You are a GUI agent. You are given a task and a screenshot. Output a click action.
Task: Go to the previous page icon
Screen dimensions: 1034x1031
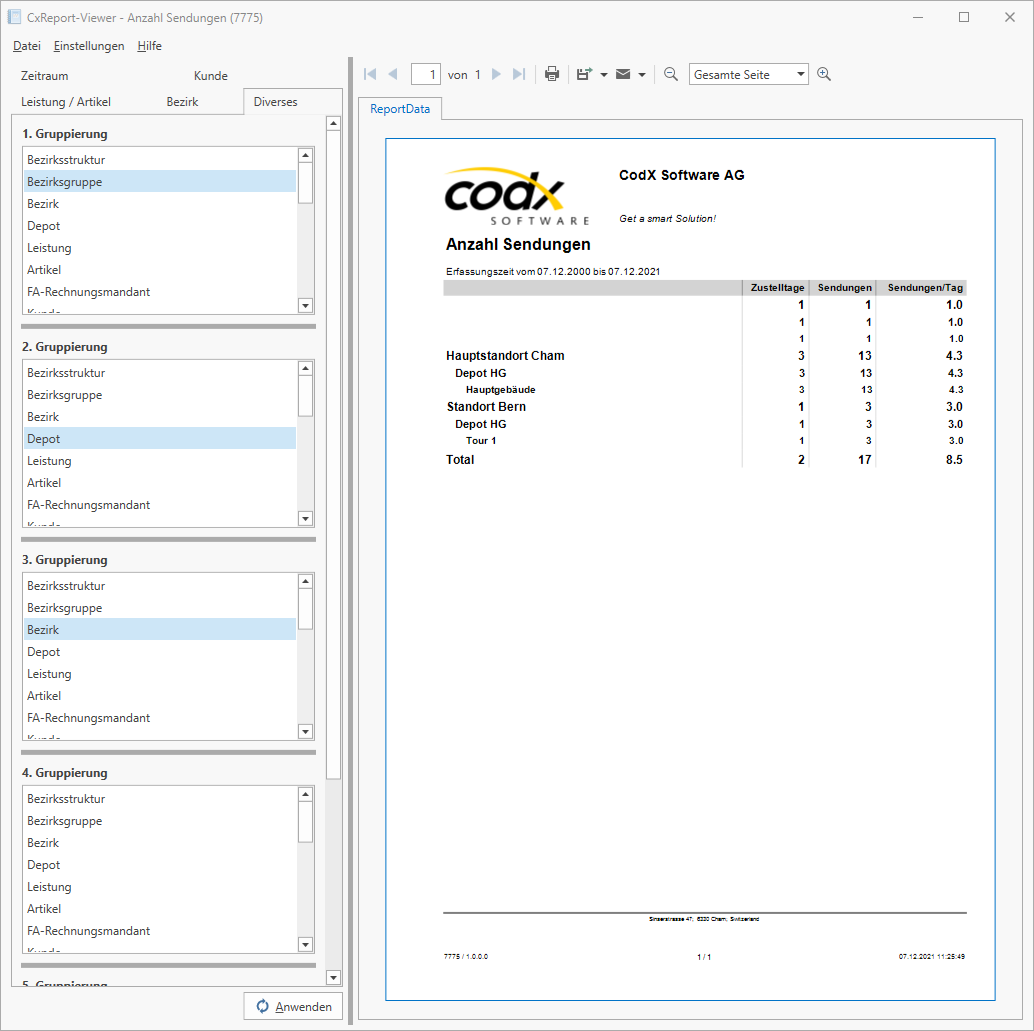394,73
